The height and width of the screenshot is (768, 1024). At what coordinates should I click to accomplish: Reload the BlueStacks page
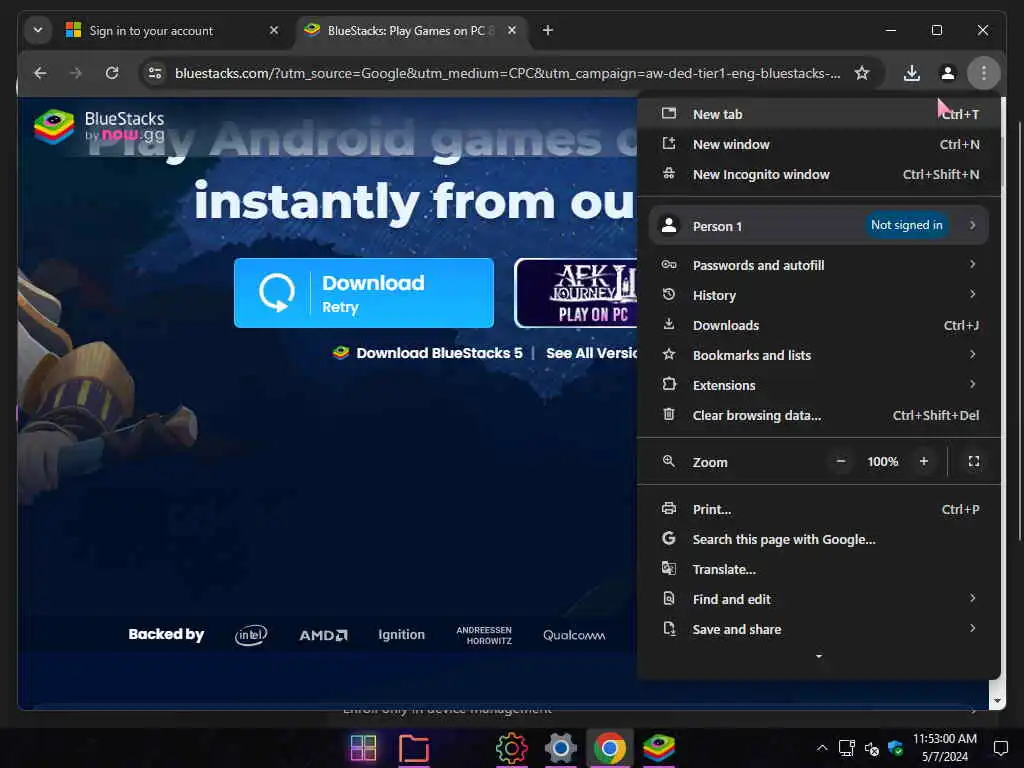tap(112, 73)
